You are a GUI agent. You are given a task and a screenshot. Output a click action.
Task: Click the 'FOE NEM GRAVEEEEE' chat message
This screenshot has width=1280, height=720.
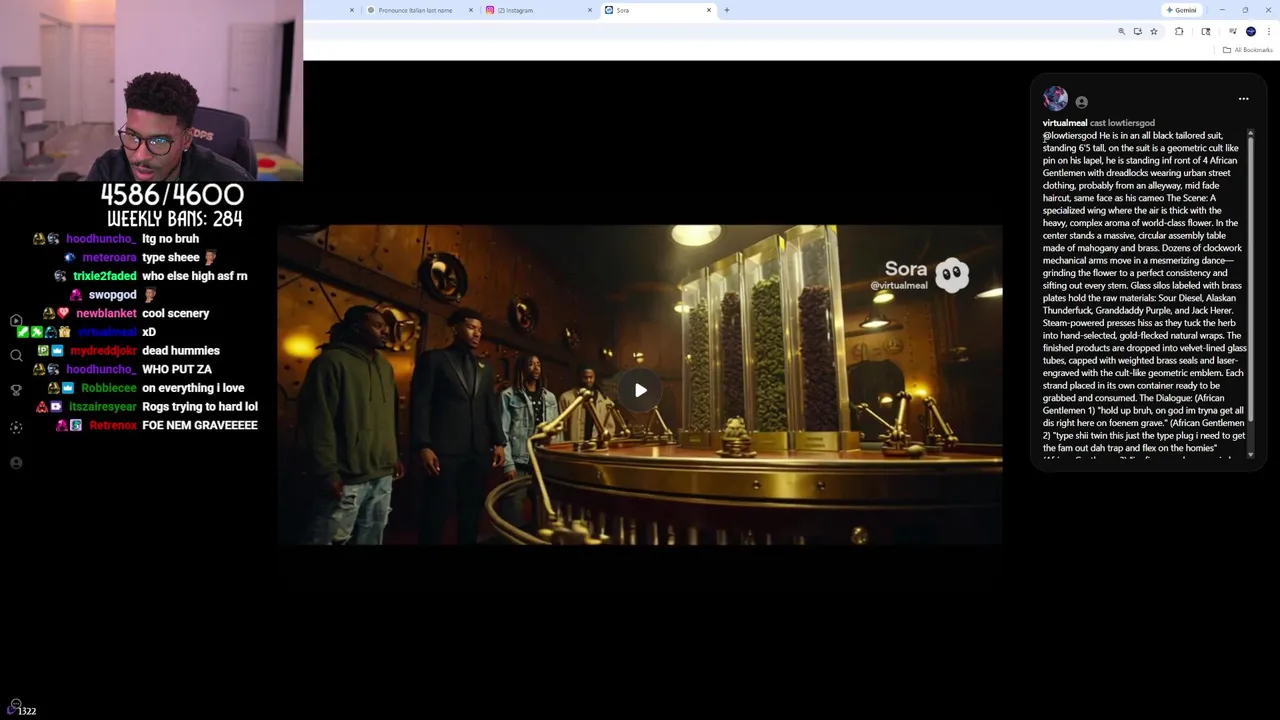(200, 426)
